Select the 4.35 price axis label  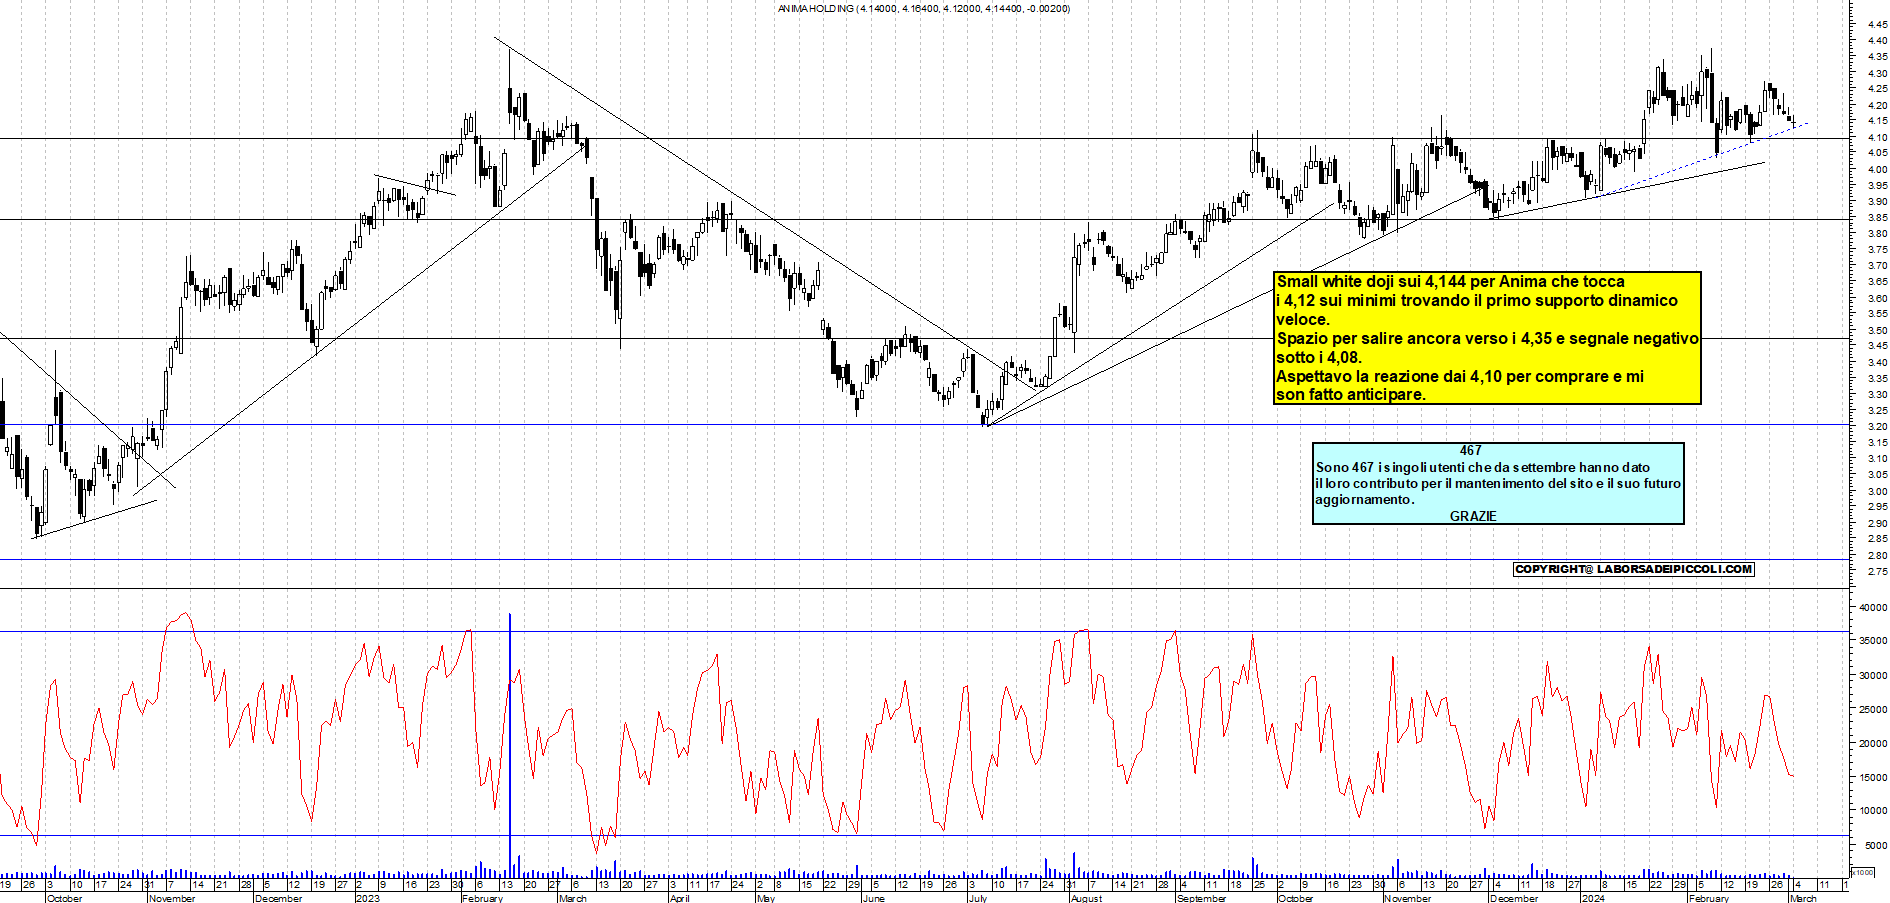(1876, 57)
